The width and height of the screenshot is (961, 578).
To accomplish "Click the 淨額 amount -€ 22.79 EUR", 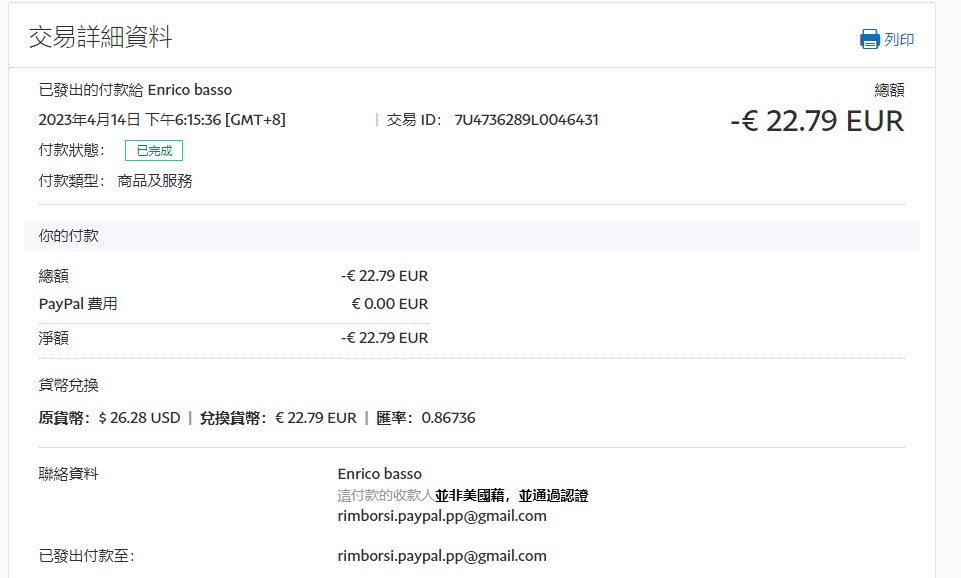I will click(x=384, y=338).
